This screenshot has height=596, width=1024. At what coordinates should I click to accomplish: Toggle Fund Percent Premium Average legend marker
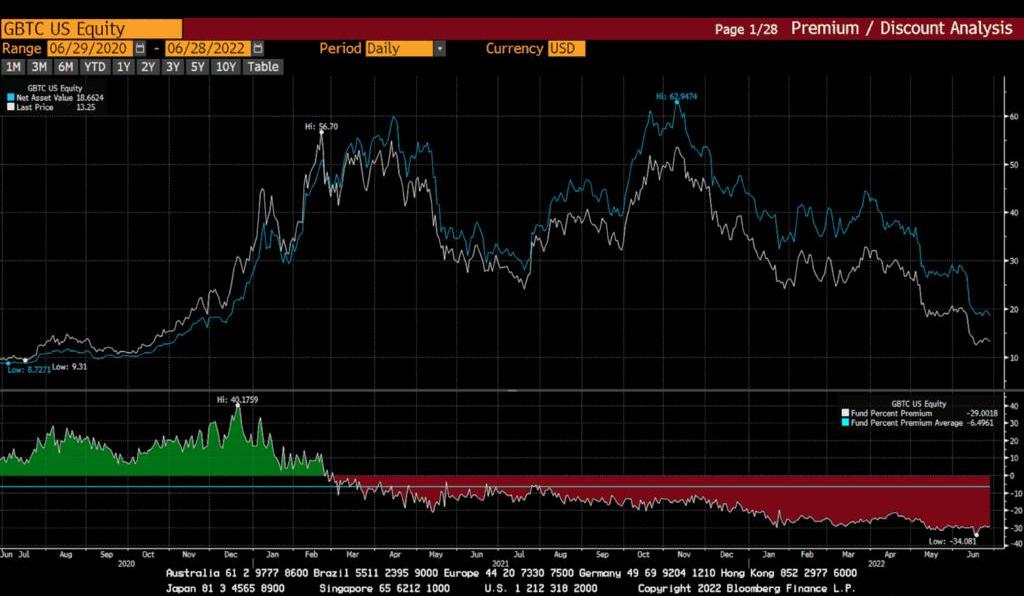click(845, 422)
